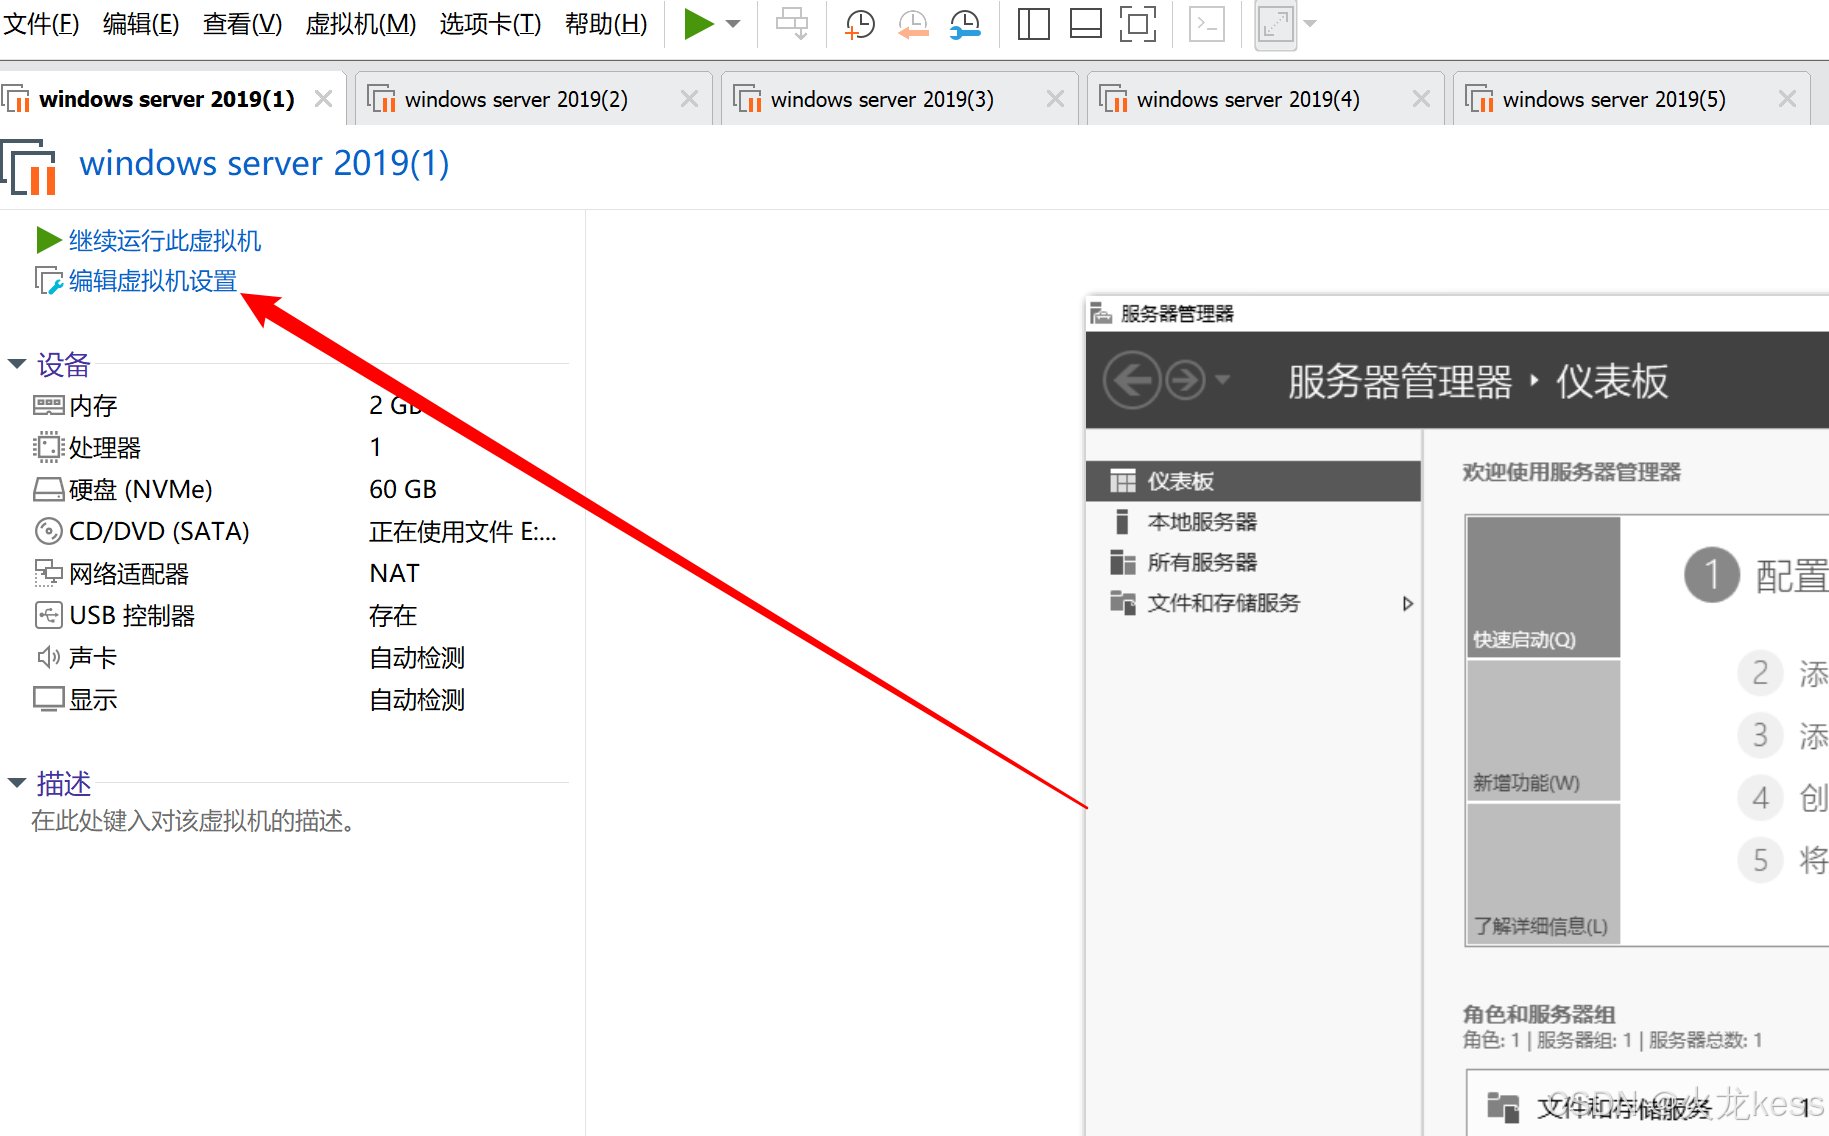Click the stretch guest display icon
This screenshot has width=1829, height=1136.
[x=1275, y=24]
